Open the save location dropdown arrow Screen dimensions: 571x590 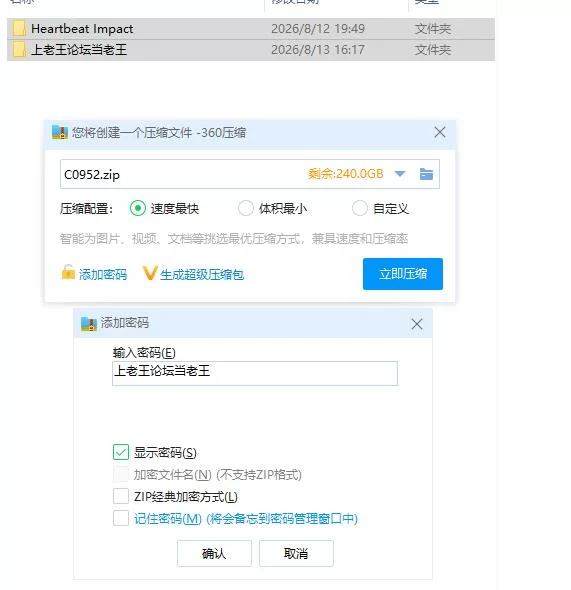[x=400, y=174]
